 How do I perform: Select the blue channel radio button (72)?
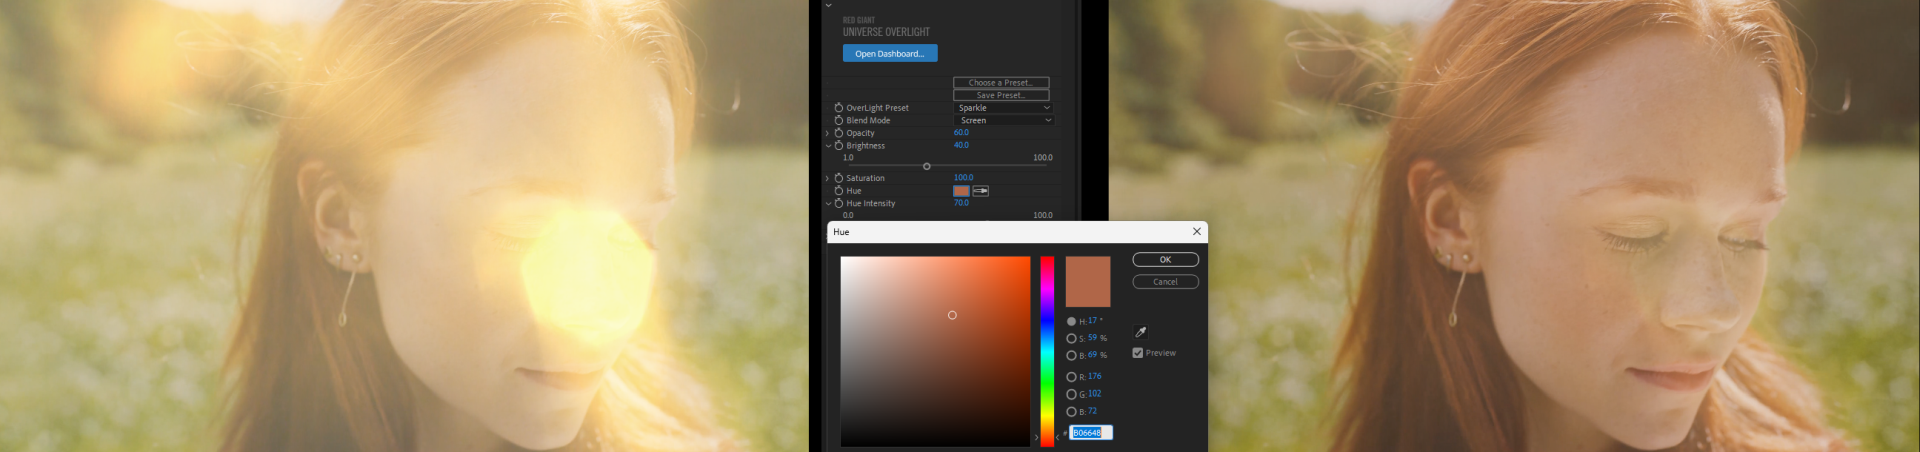(x=1071, y=411)
